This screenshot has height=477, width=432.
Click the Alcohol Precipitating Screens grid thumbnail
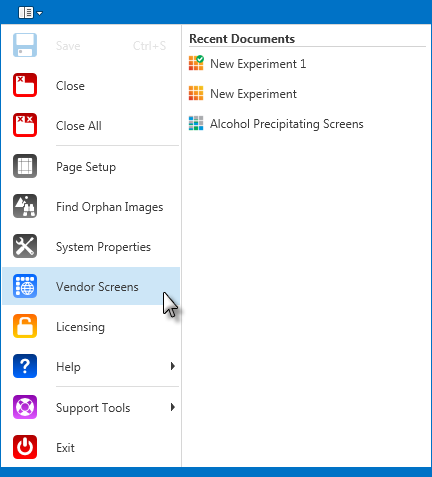196,123
